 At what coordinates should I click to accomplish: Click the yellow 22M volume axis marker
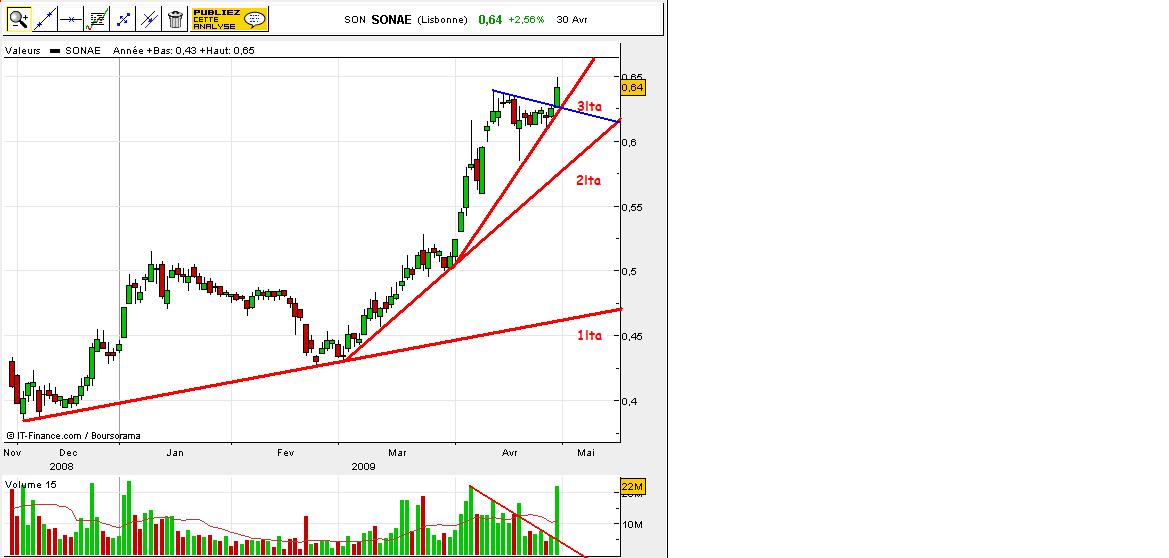tap(632, 488)
